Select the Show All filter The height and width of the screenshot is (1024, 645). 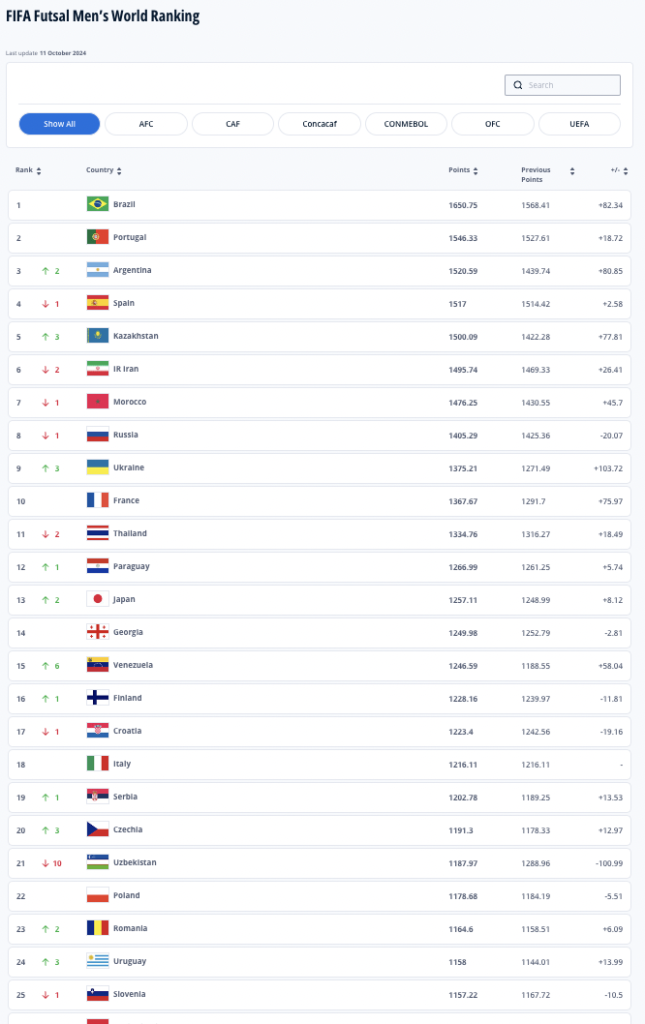(59, 123)
